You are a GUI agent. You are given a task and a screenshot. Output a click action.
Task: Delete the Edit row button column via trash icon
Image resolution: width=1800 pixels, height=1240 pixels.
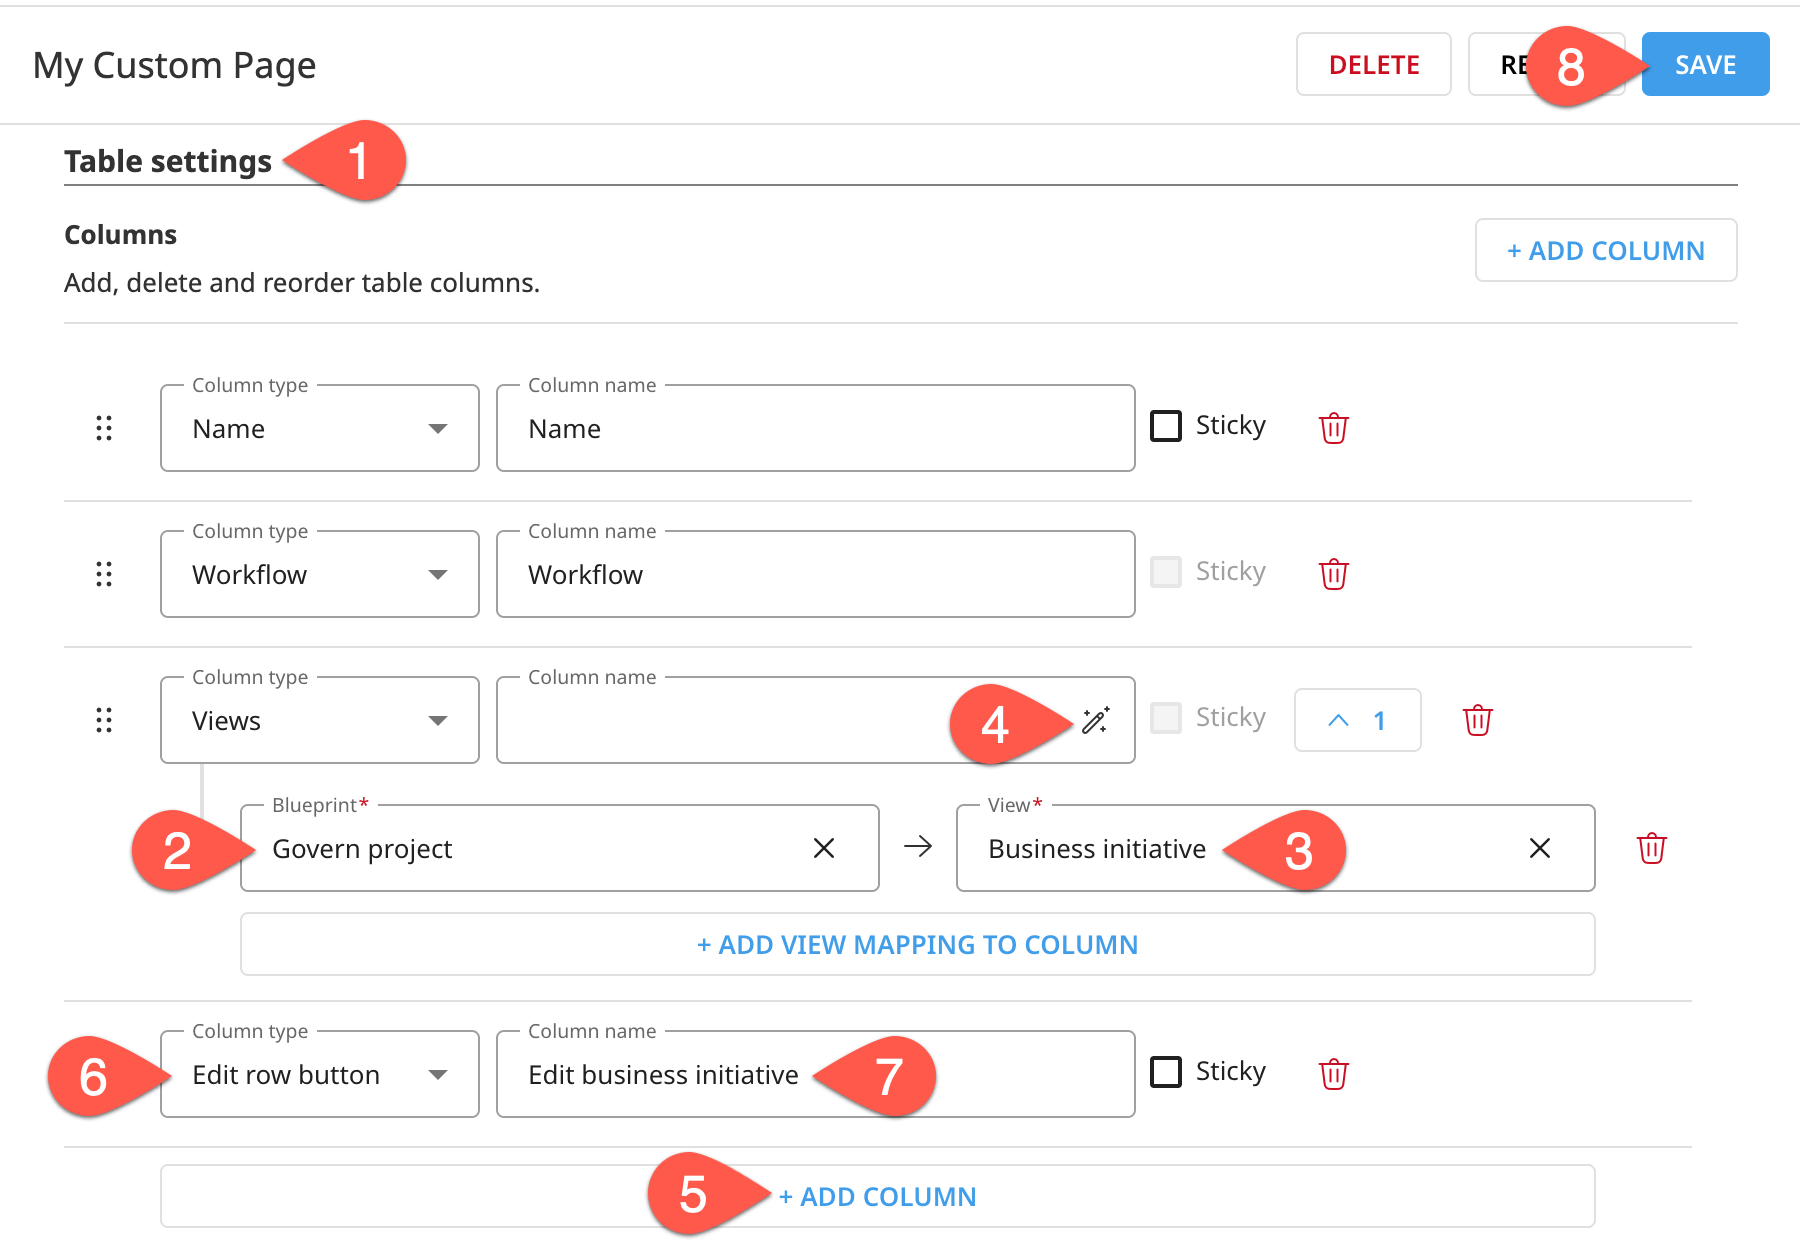(1333, 1072)
